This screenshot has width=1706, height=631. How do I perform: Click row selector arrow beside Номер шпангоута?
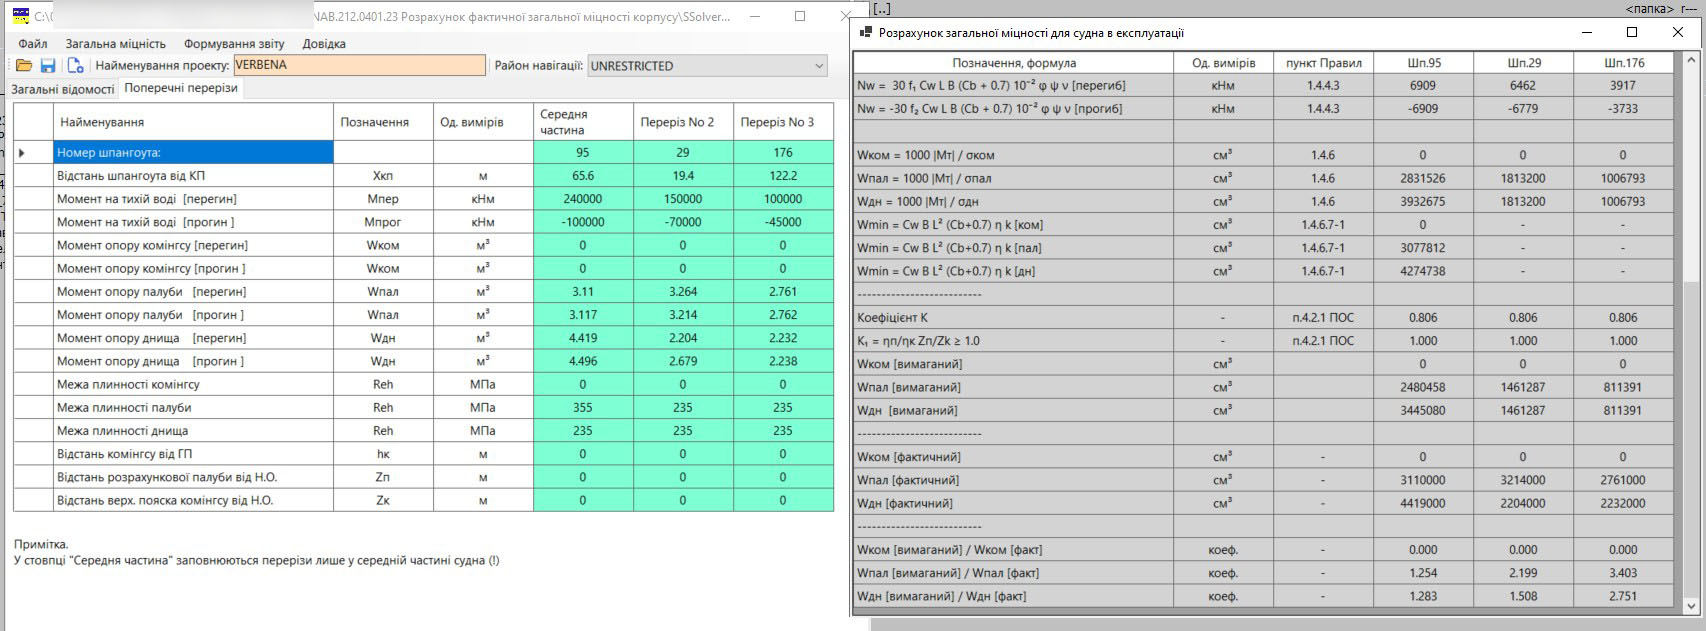click(x=22, y=153)
